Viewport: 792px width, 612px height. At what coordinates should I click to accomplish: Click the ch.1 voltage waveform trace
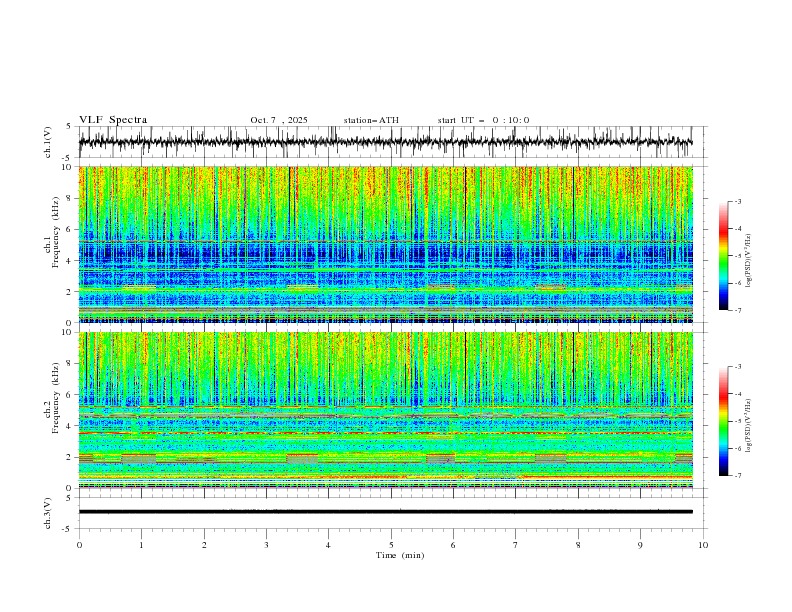(x=385, y=142)
